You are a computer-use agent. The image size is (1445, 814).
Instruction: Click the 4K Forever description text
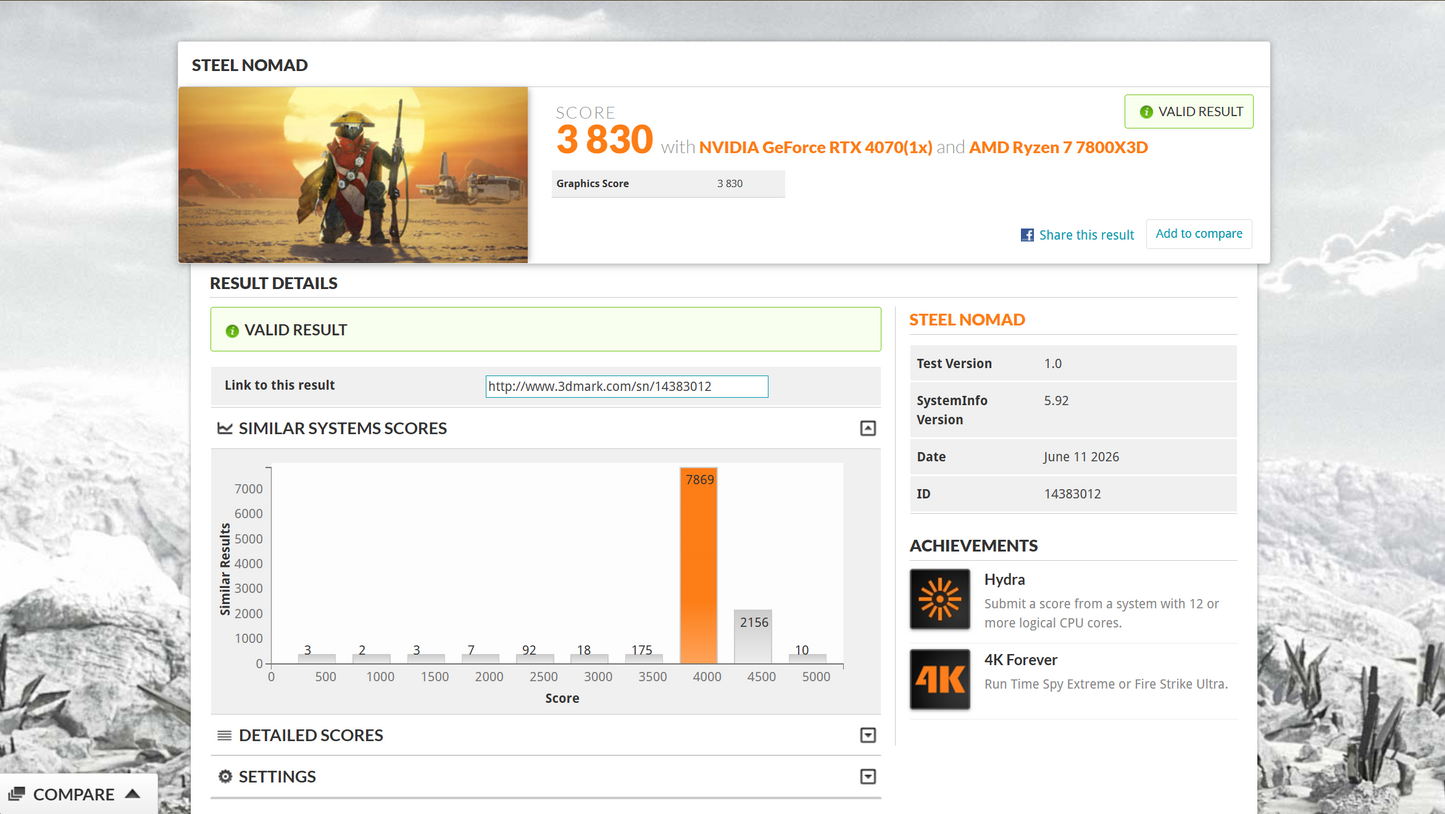coord(1106,684)
